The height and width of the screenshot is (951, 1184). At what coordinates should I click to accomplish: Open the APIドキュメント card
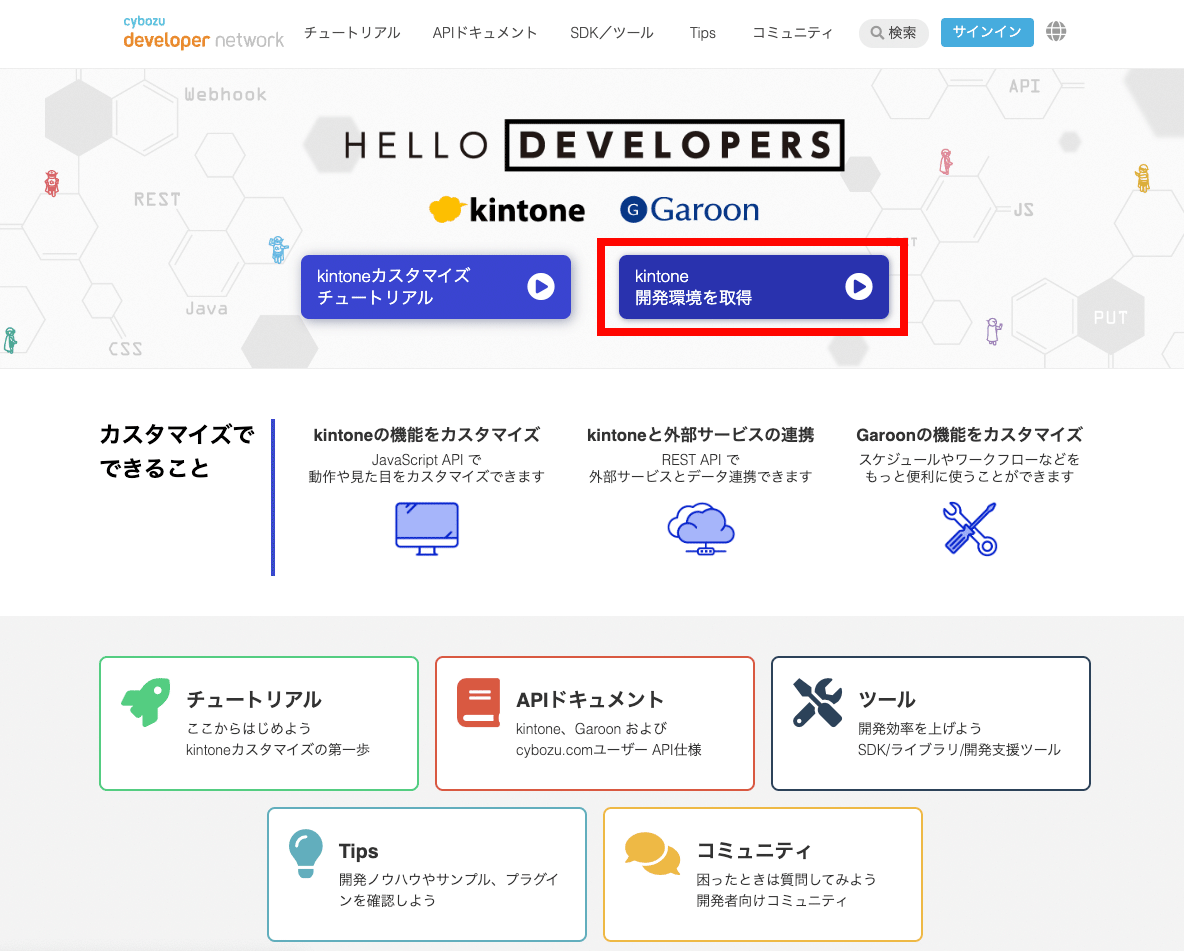click(x=595, y=724)
